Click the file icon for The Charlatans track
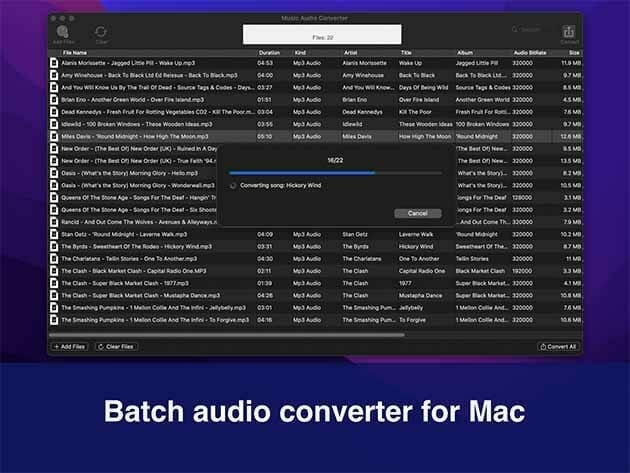 coord(55,258)
